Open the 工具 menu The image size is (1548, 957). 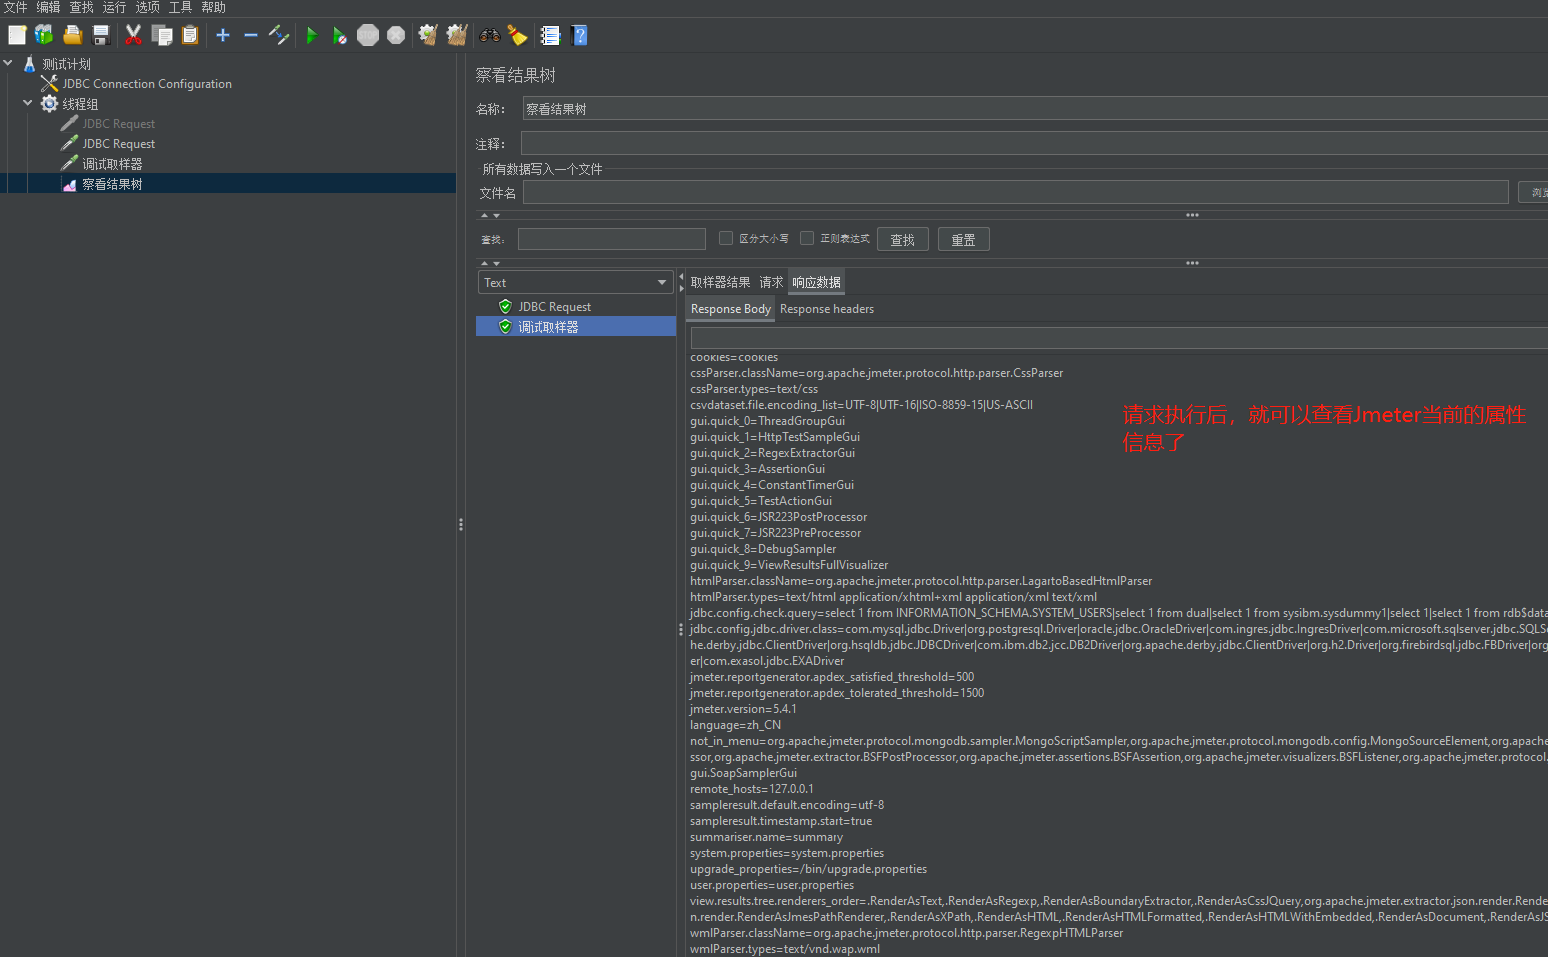[180, 7]
